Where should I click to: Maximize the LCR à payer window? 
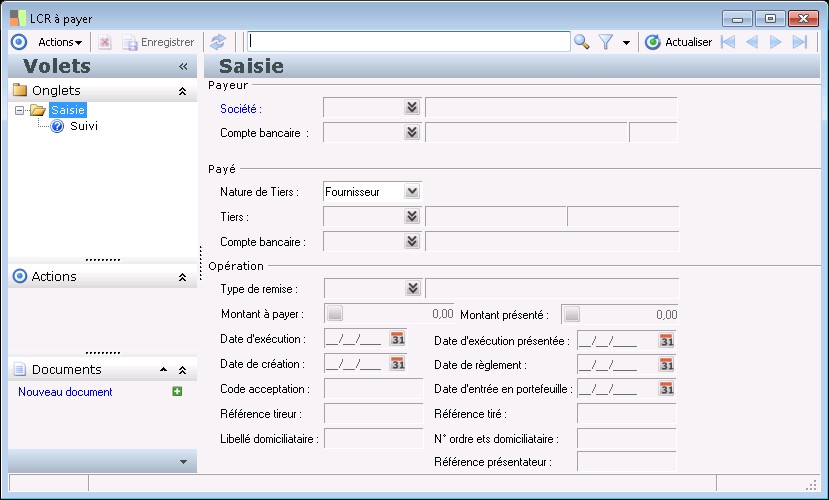pyautogui.click(x=770, y=18)
